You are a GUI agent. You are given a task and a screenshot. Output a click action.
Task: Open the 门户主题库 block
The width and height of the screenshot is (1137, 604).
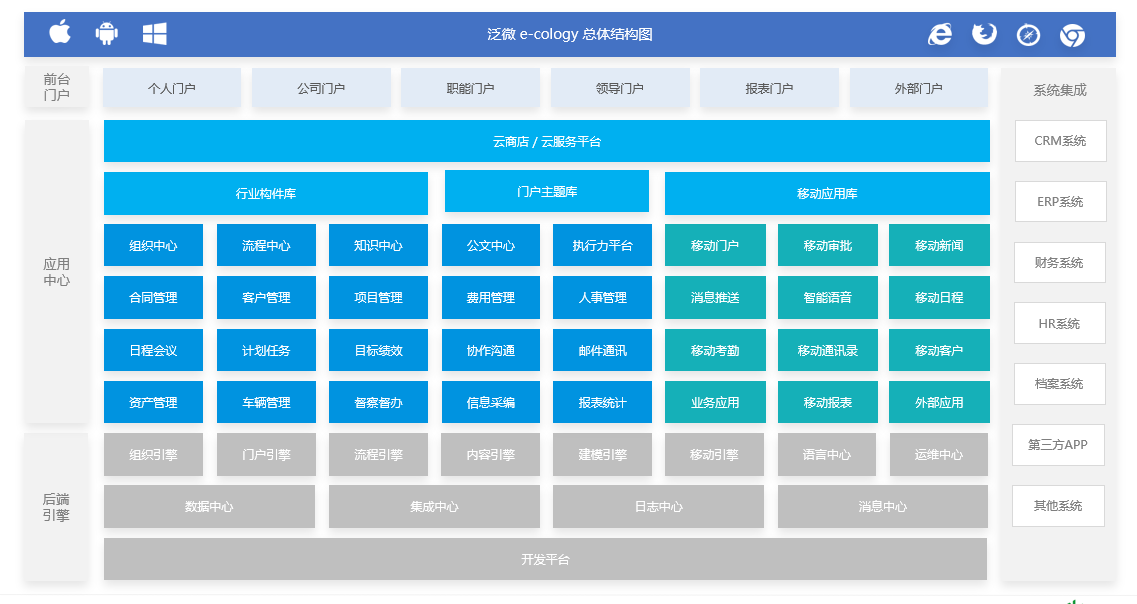coord(547,191)
